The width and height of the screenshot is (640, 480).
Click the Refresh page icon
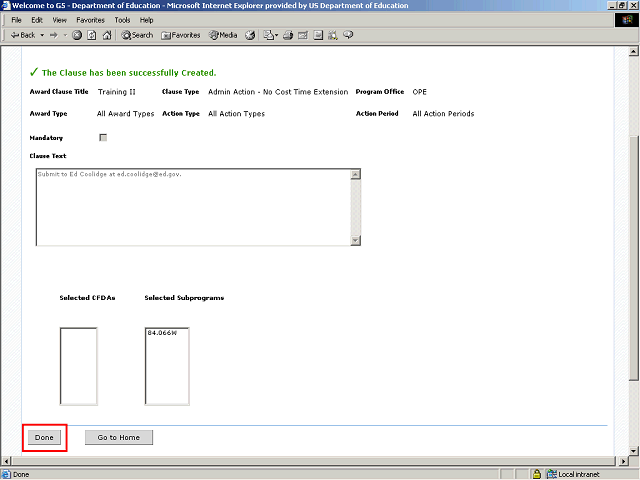(x=92, y=36)
